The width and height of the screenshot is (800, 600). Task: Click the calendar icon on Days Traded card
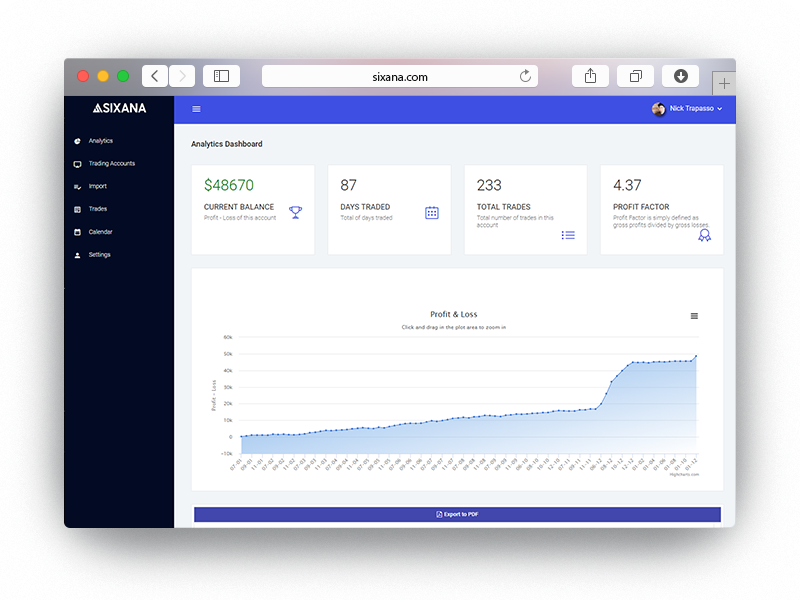click(432, 213)
